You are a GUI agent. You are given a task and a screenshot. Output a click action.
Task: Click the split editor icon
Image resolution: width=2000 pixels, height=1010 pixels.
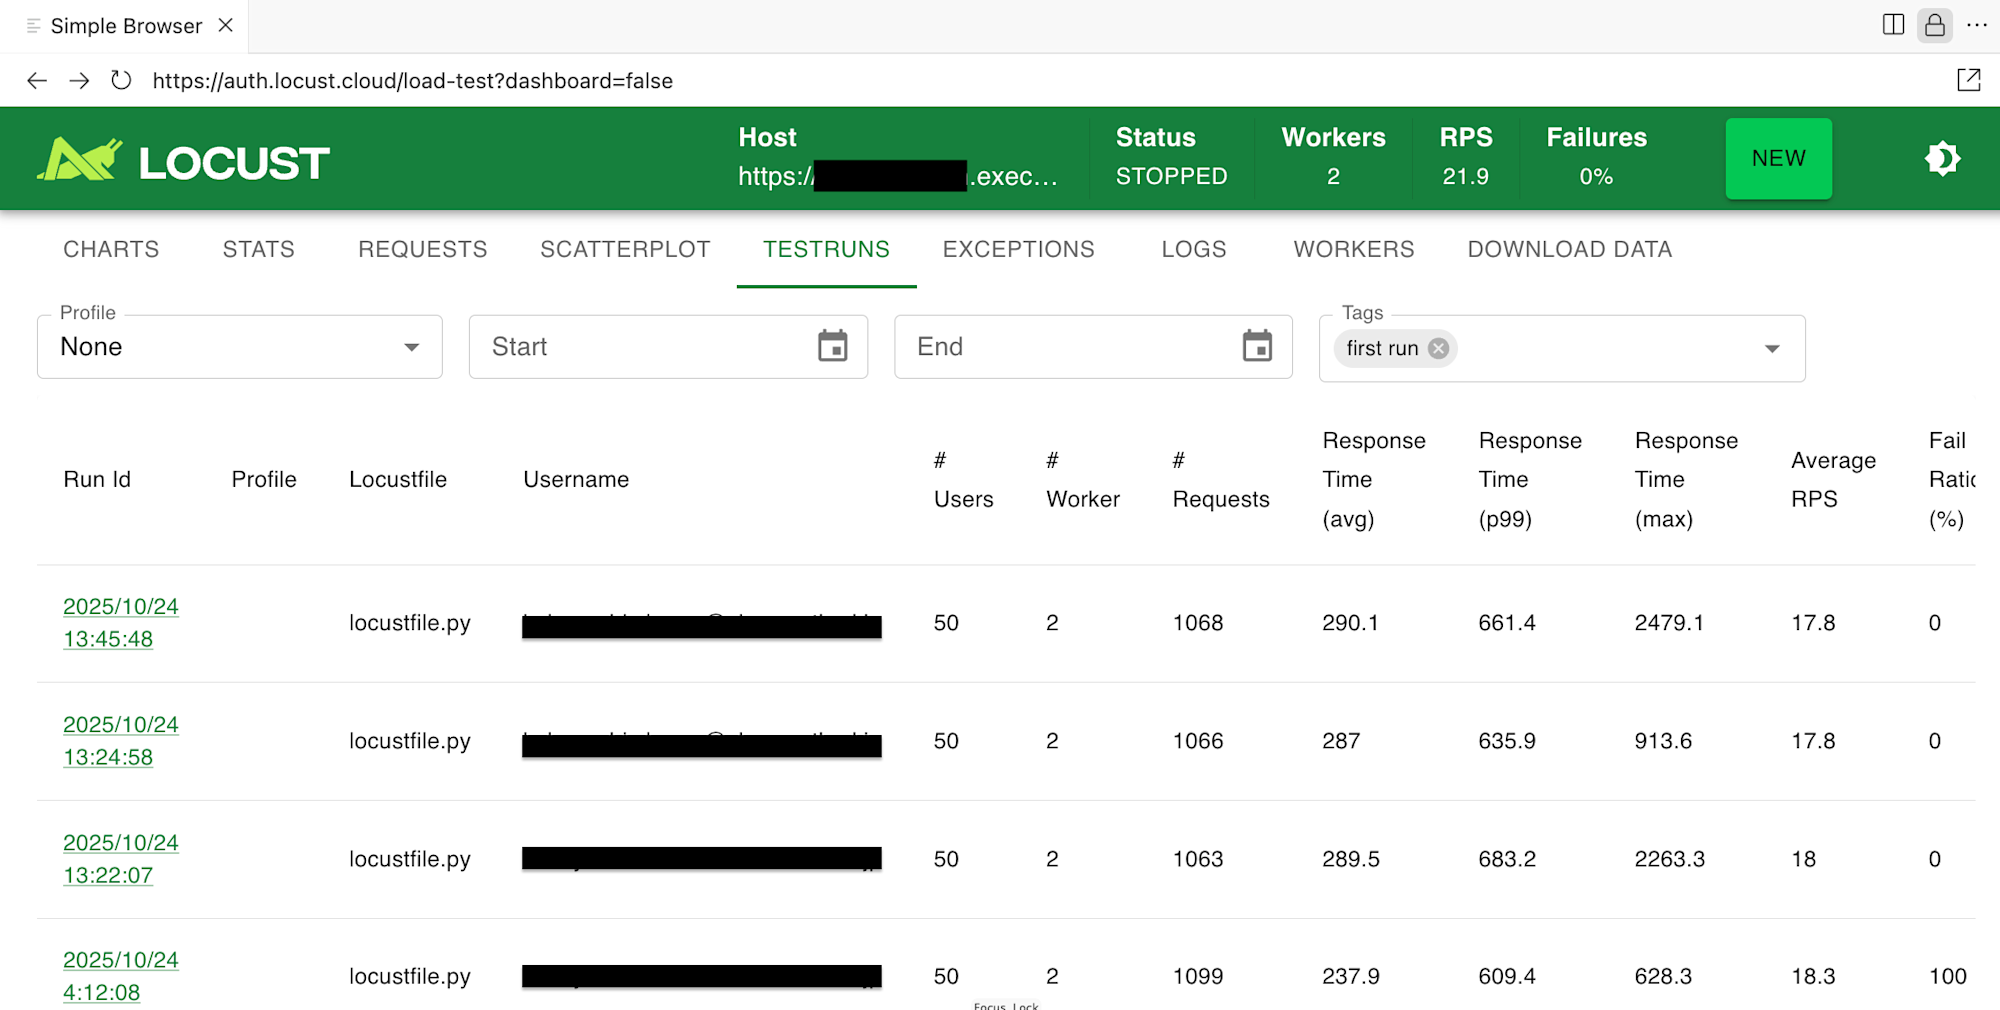[1893, 25]
